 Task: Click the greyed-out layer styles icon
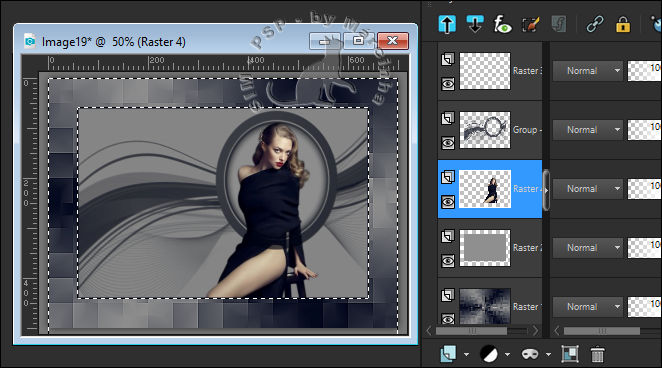[559, 24]
